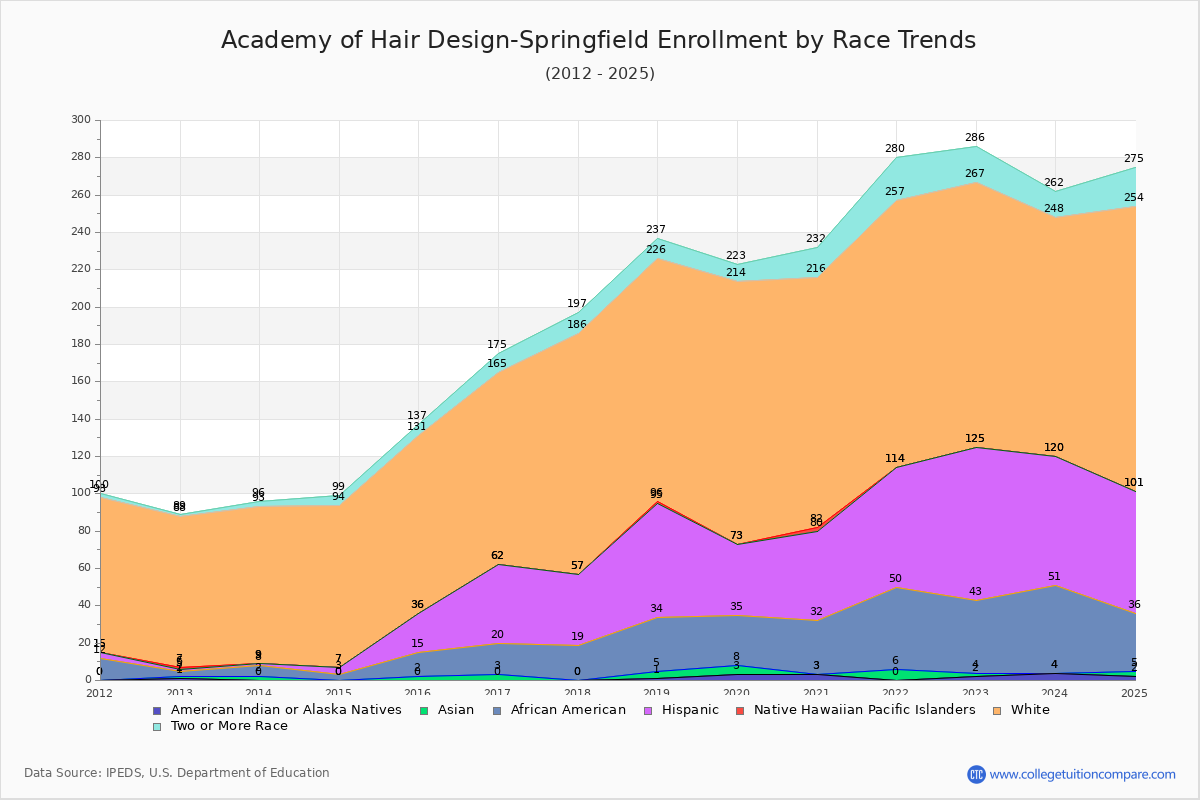Click the 275 data label for 2025

pyautogui.click(x=1134, y=159)
